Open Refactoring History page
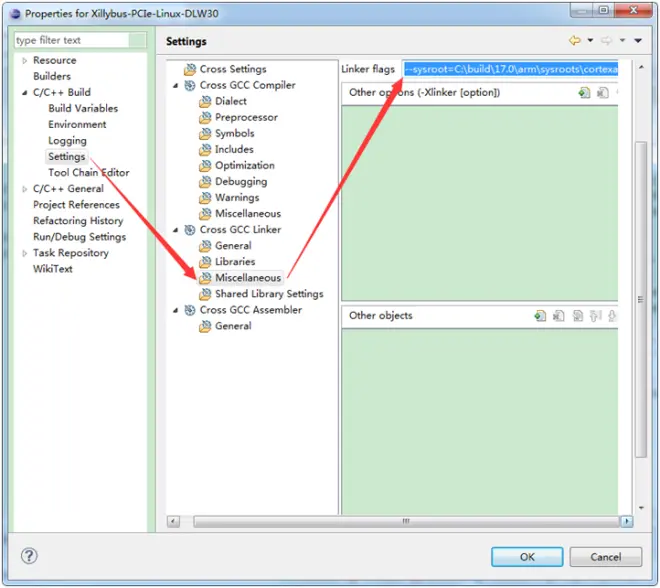The image size is (660, 588). pos(78,221)
